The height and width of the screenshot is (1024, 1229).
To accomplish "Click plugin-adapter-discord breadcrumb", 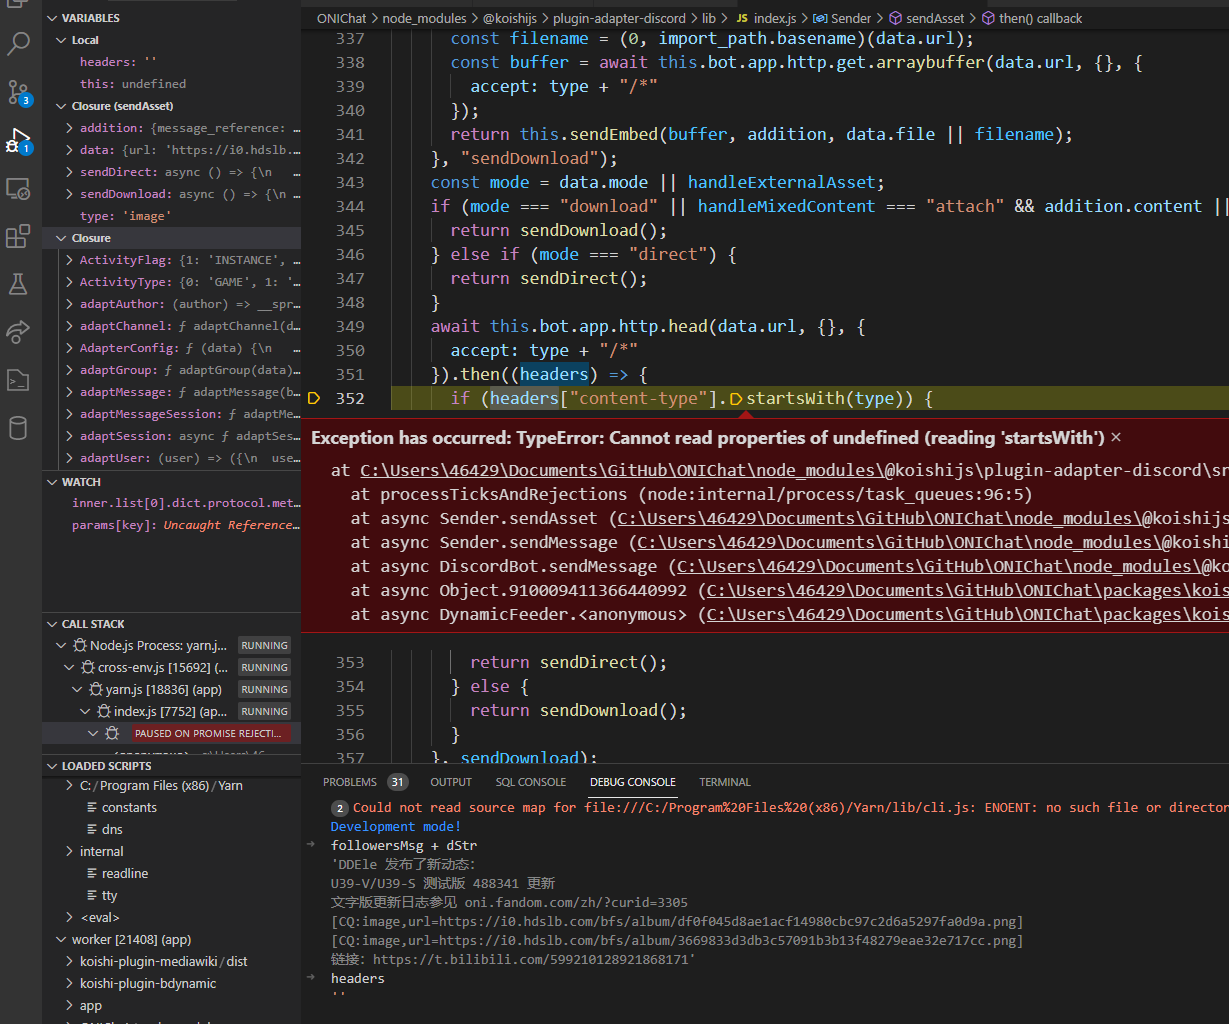I will pos(619,18).
